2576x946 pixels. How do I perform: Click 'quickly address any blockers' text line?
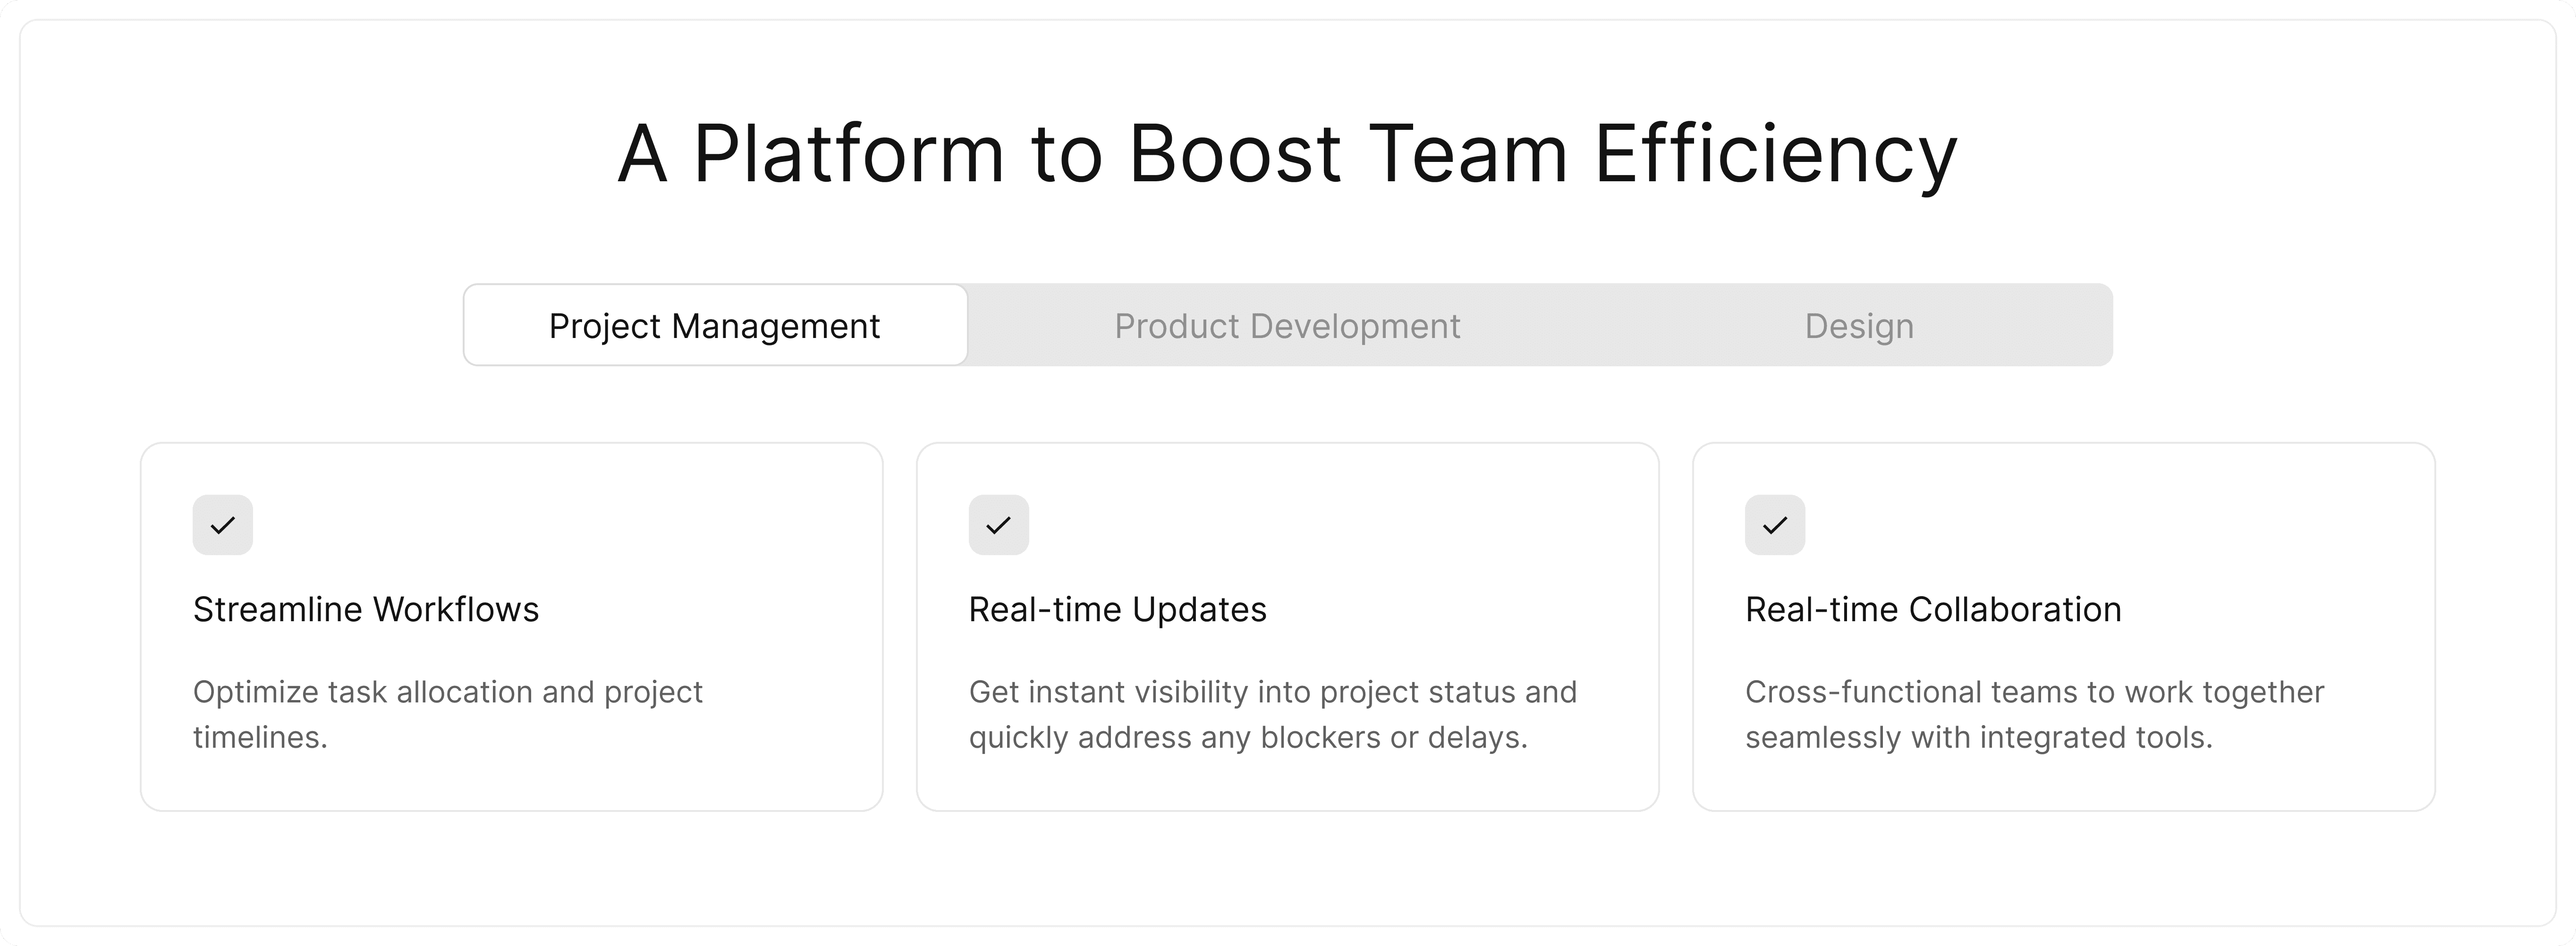pyautogui.click(x=1247, y=738)
